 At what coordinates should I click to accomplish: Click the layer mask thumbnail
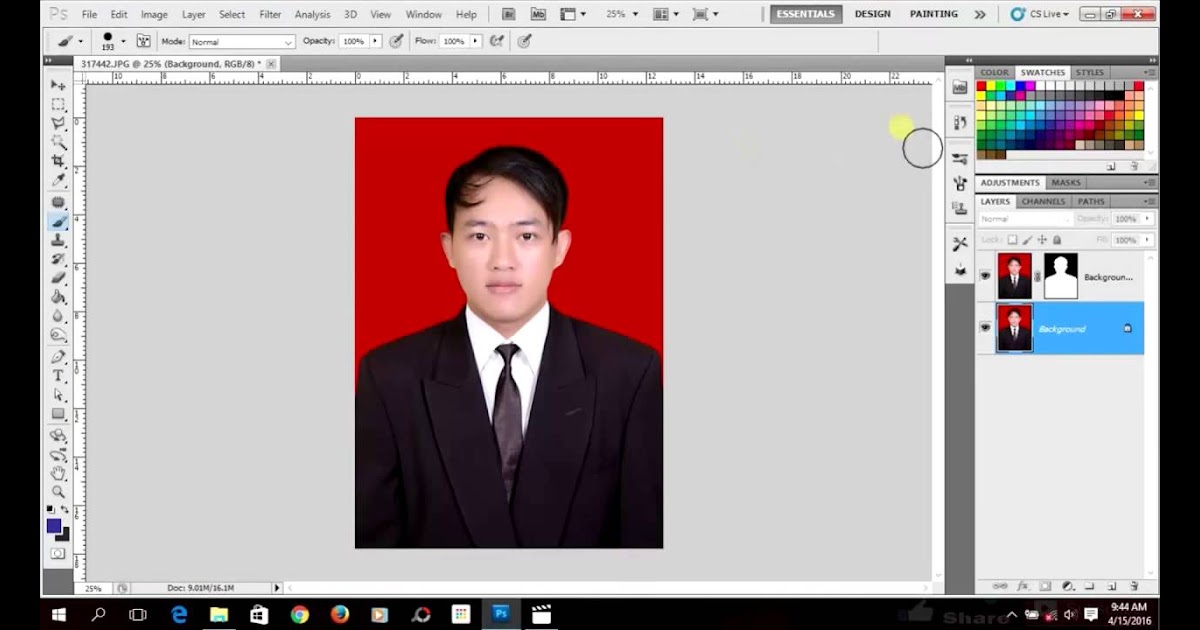coord(1060,276)
